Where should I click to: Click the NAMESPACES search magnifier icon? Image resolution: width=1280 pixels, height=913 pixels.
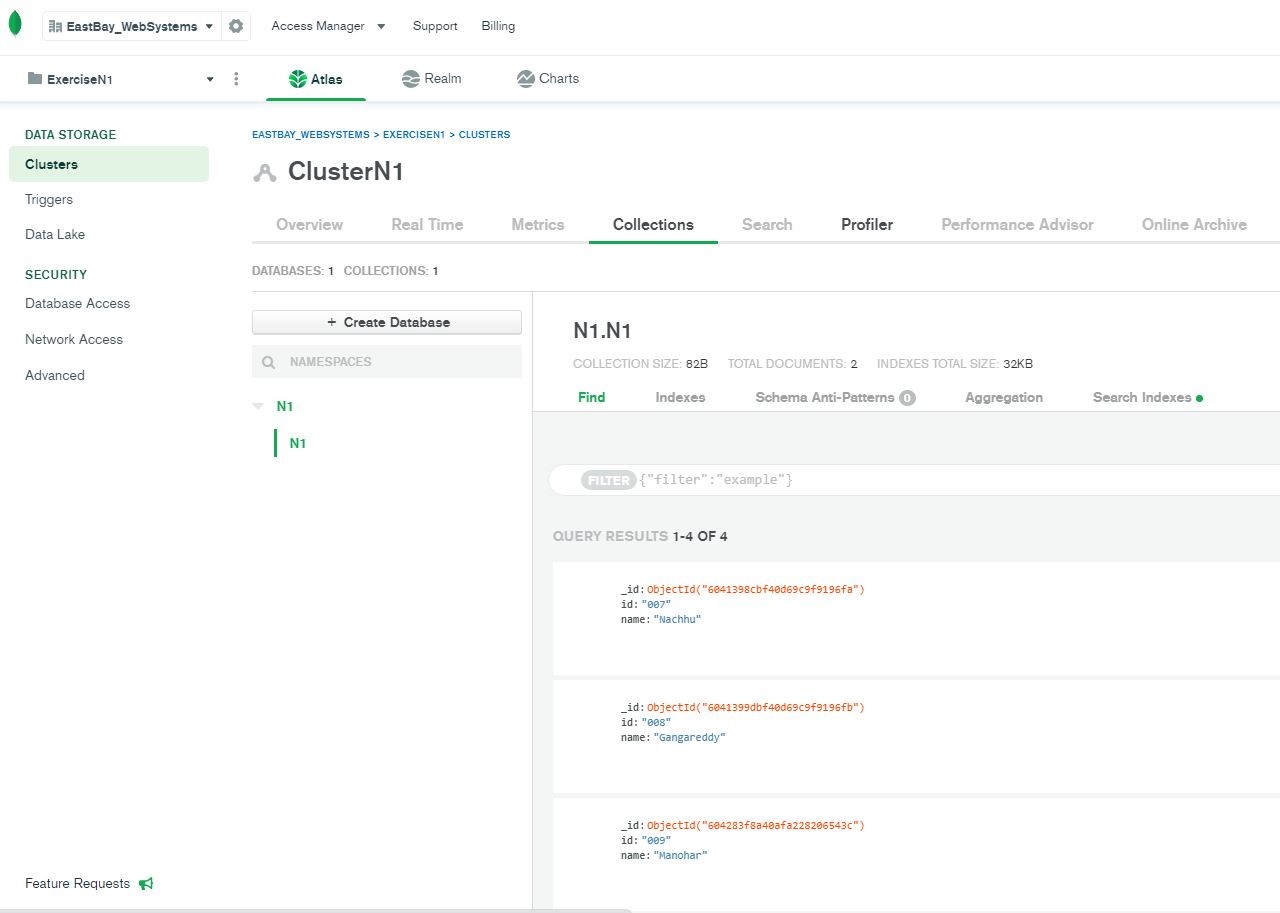pyautogui.click(x=268, y=362)
